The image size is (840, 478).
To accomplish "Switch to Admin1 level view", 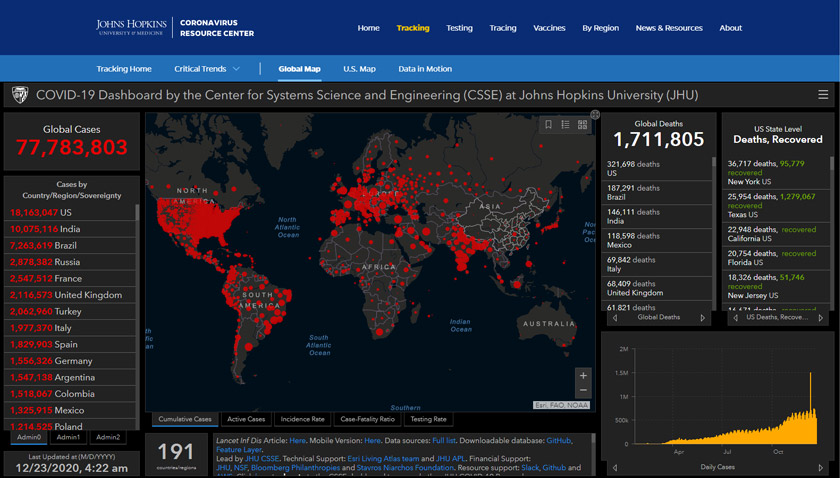I will [x=69, y=437].
